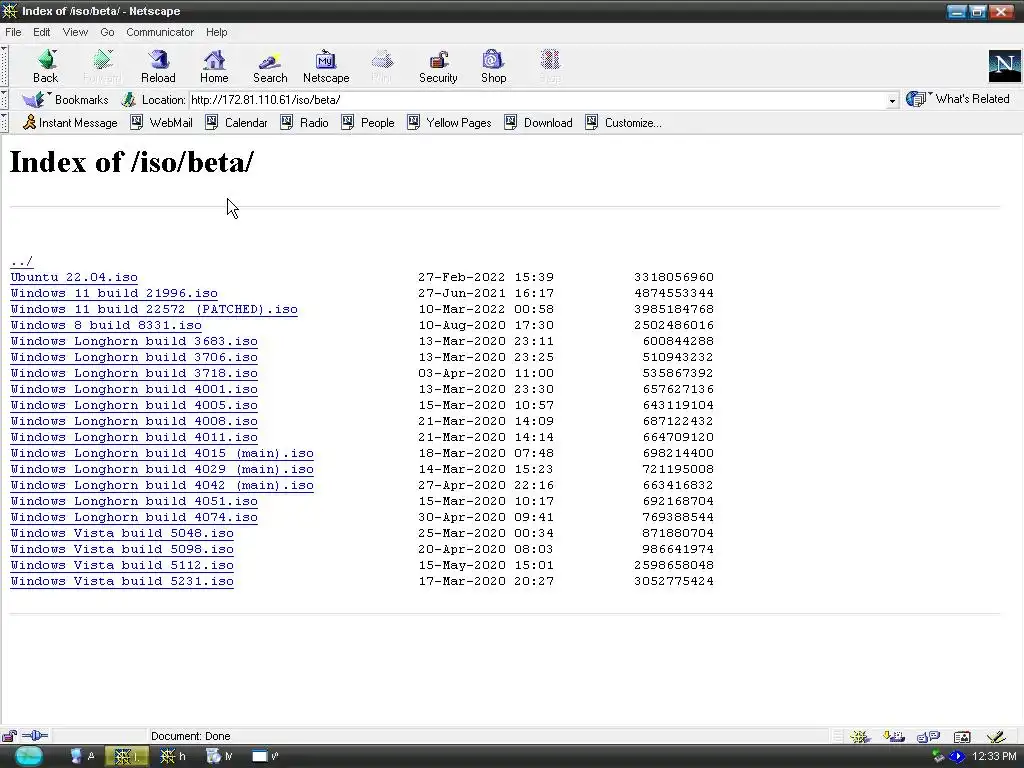
Task: Follow the ../ parent directory link
Action: tap(22, 261)
